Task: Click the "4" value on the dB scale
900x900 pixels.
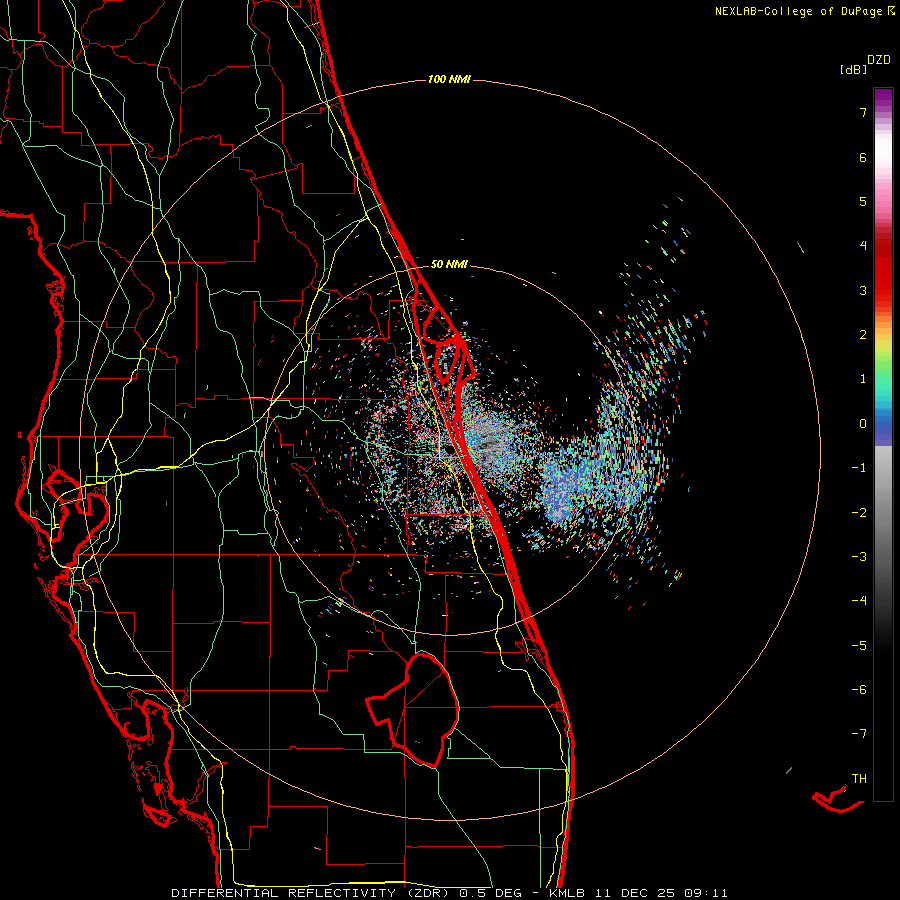Action: pyautogui.click(x=863, y=246)
